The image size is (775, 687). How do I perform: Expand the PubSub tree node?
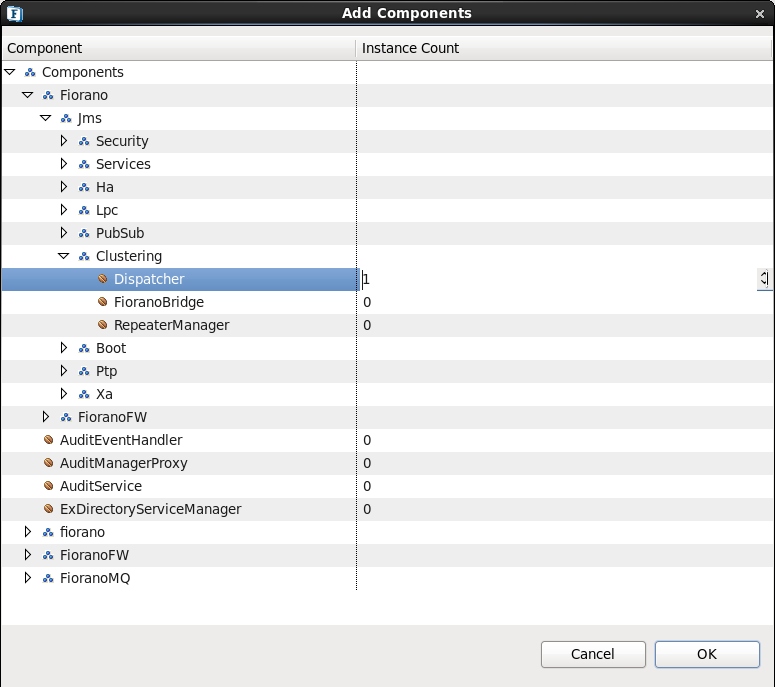(x=63, y=233)
